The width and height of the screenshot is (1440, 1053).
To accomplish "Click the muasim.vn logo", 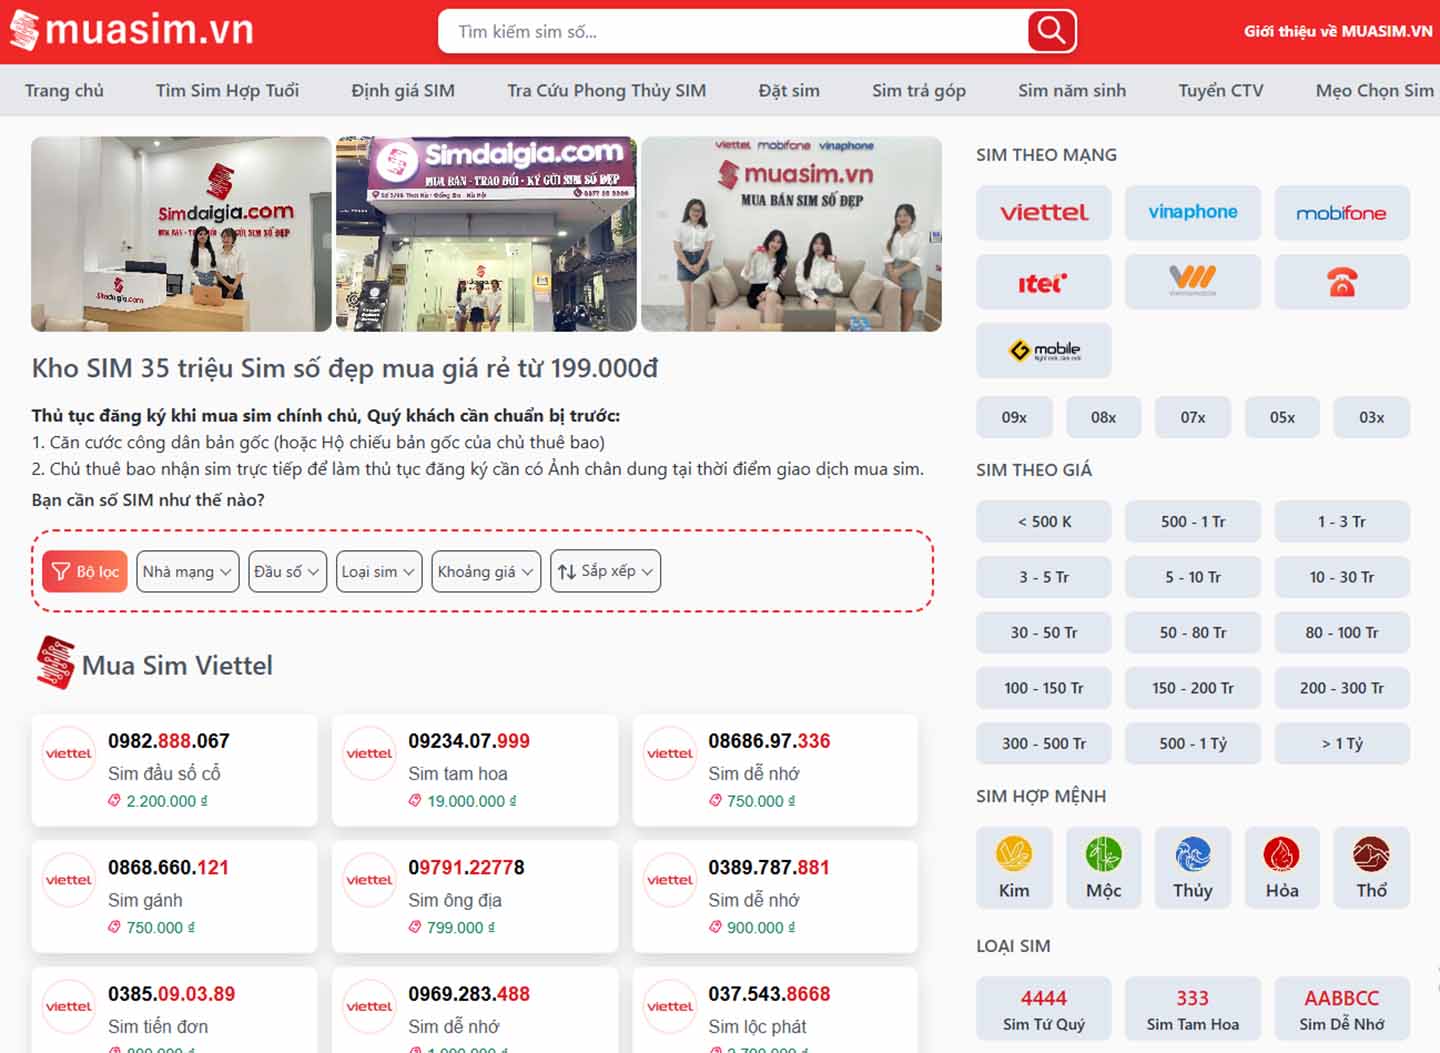I will 132,30.
